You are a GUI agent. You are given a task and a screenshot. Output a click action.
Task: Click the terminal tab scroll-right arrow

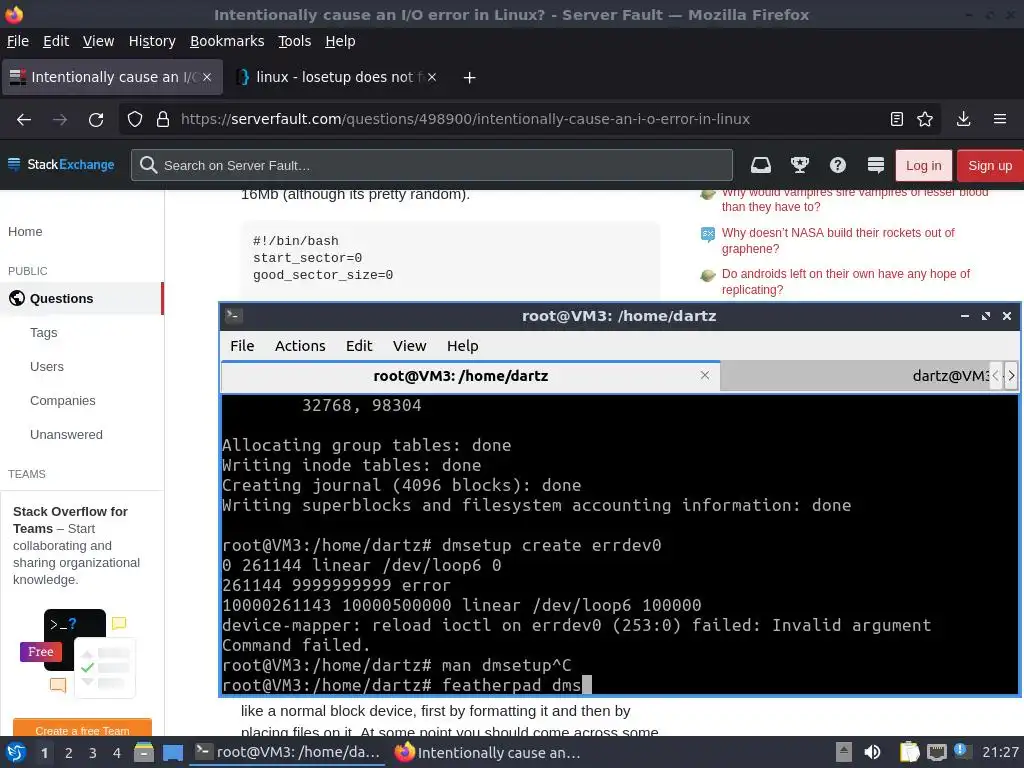[1011, 376]
